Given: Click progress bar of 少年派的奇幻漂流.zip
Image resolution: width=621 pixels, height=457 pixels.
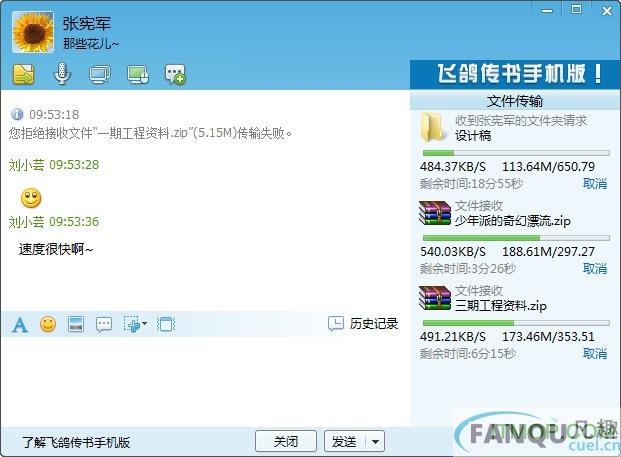Looking at the screenshot, I should coord(516,238).
